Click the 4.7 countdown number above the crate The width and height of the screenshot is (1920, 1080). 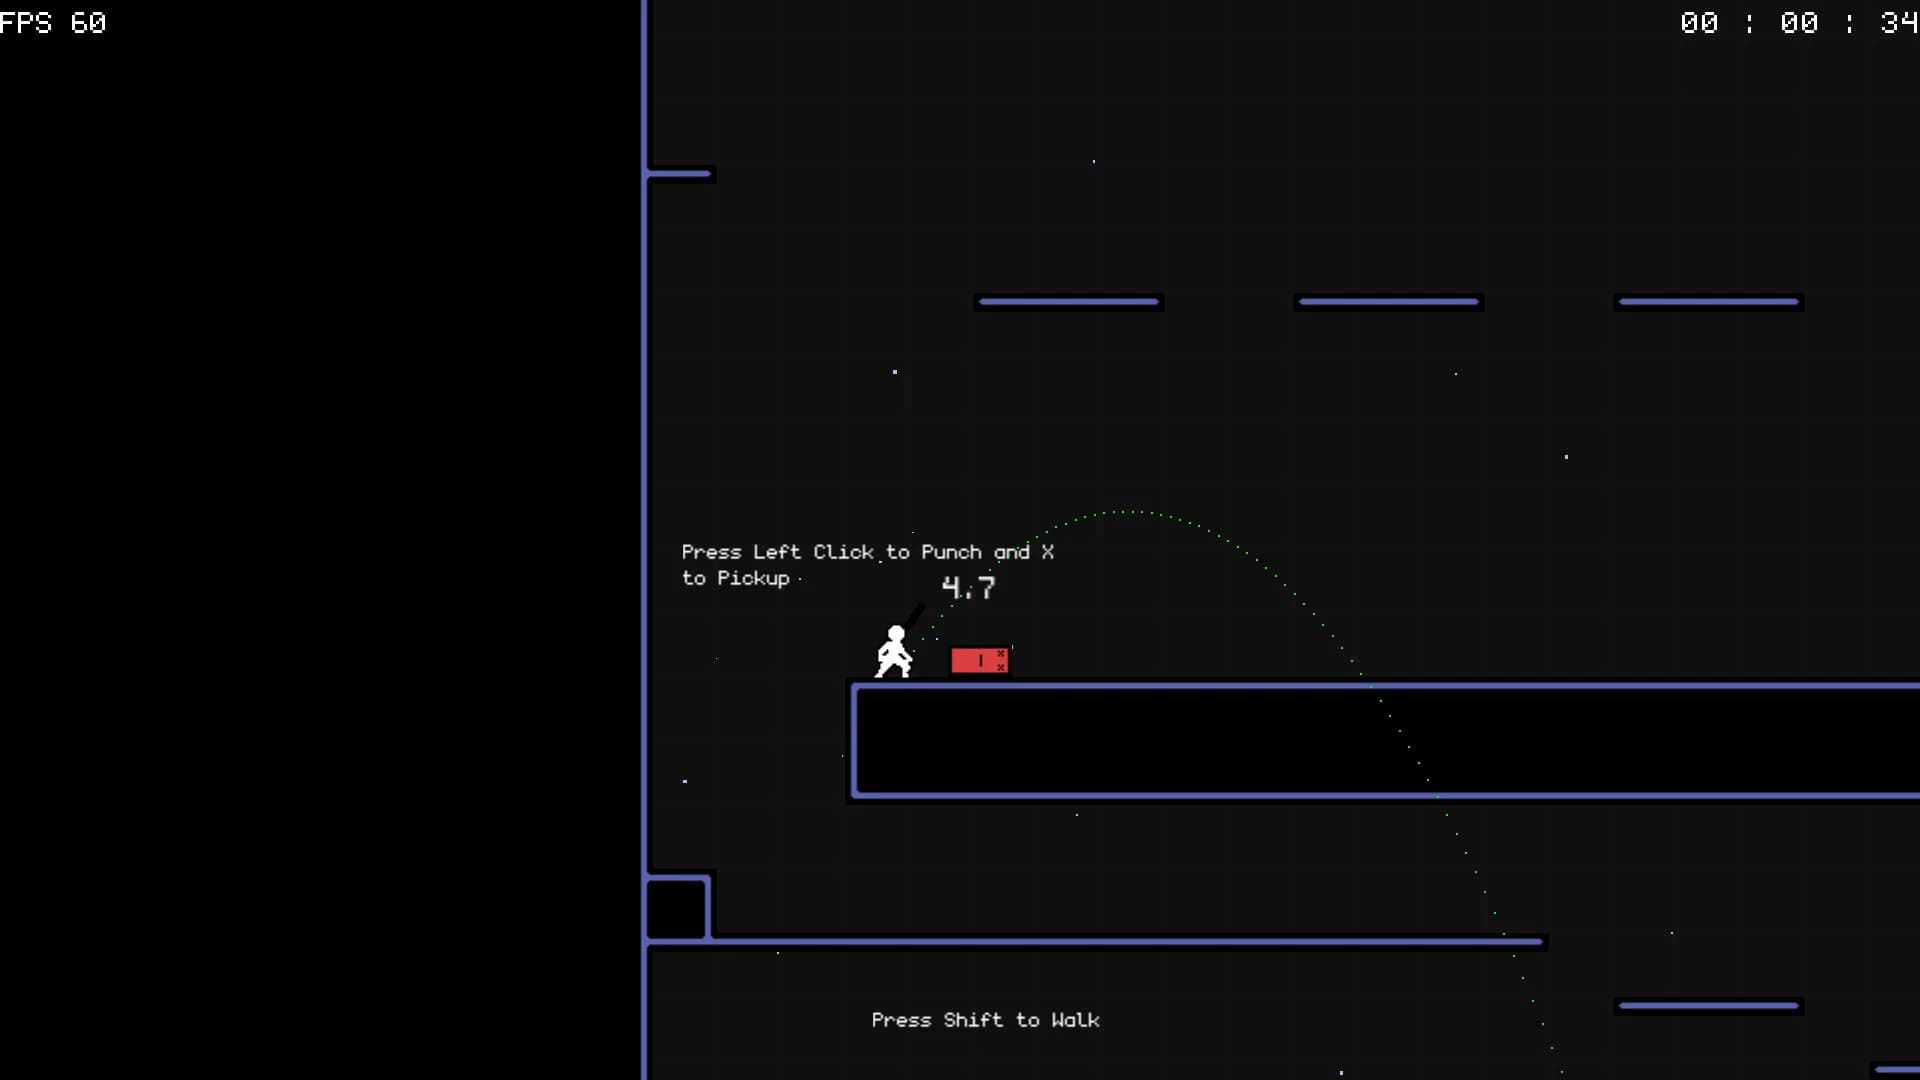968,588
